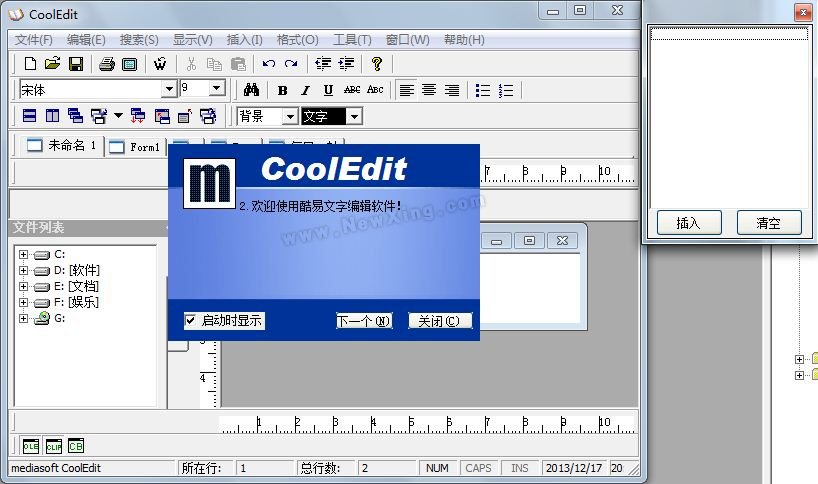Open the font size 9 dropdown

pos(217,88)
